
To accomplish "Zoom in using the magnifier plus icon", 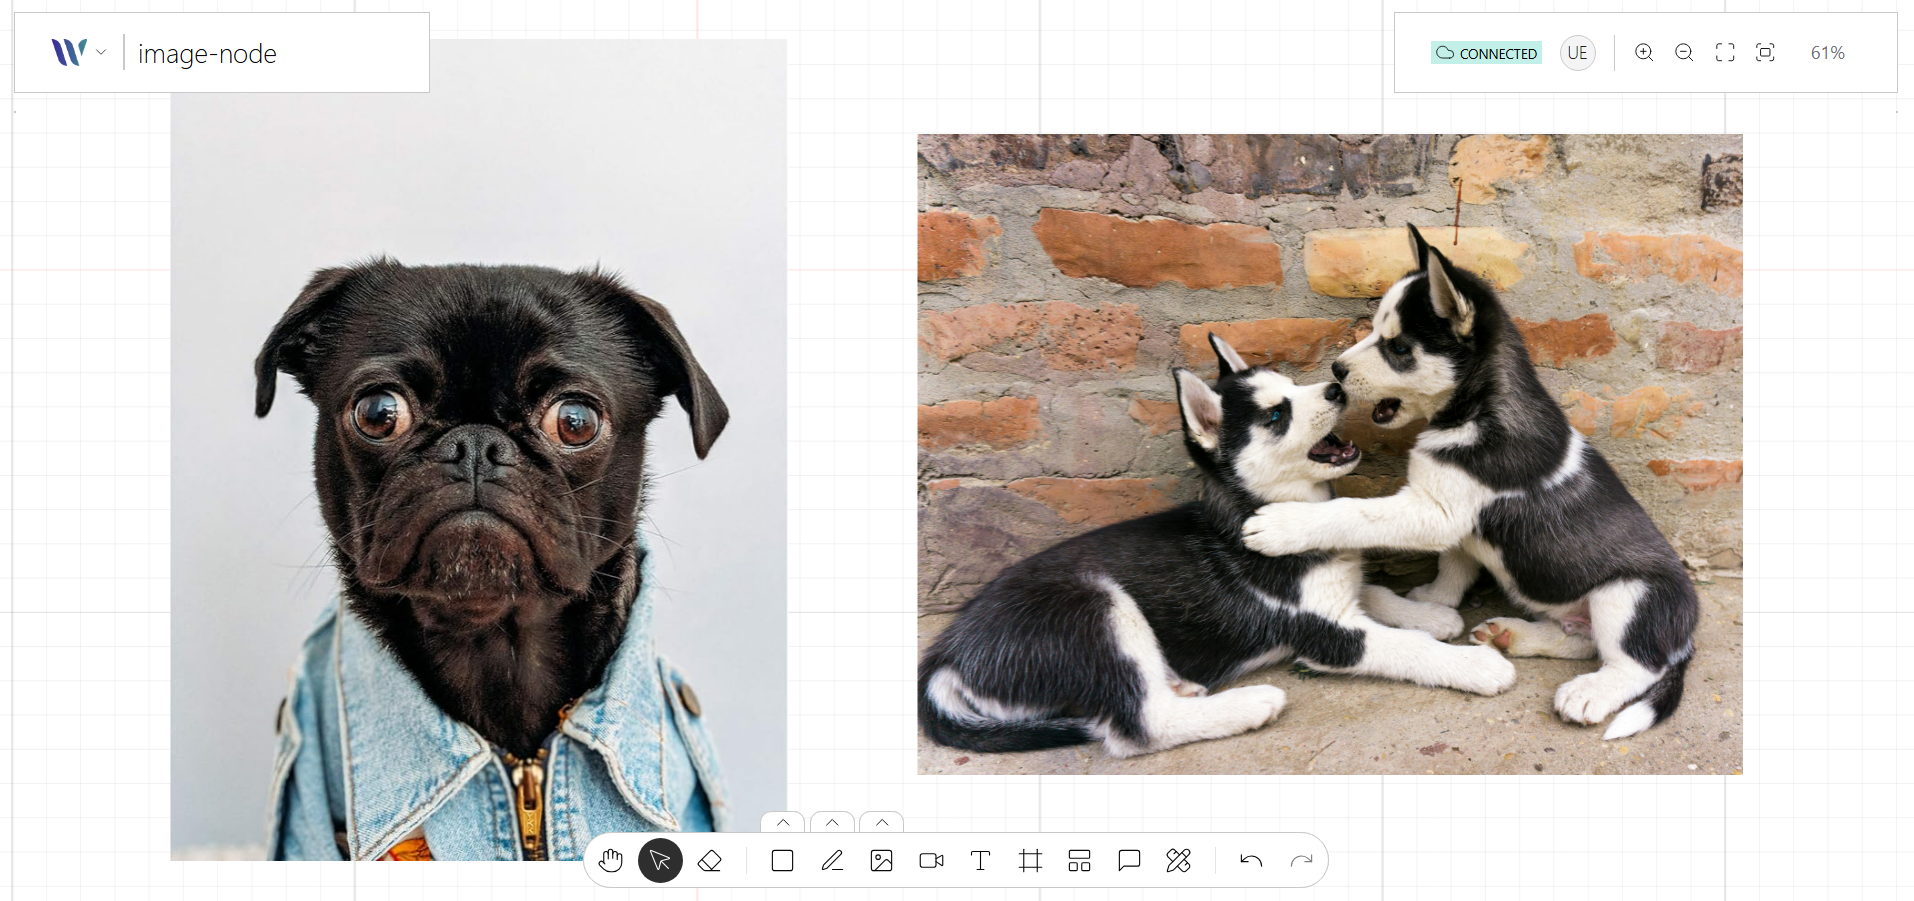I will click(1643, 52).
